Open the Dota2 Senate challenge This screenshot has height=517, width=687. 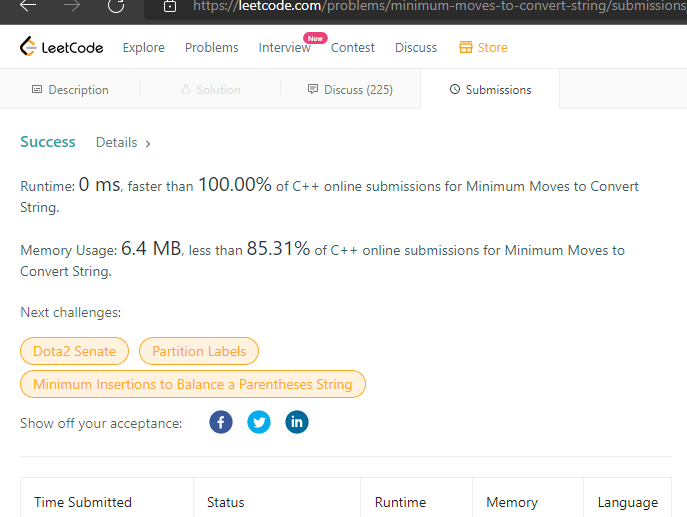[x=75, y=351]
